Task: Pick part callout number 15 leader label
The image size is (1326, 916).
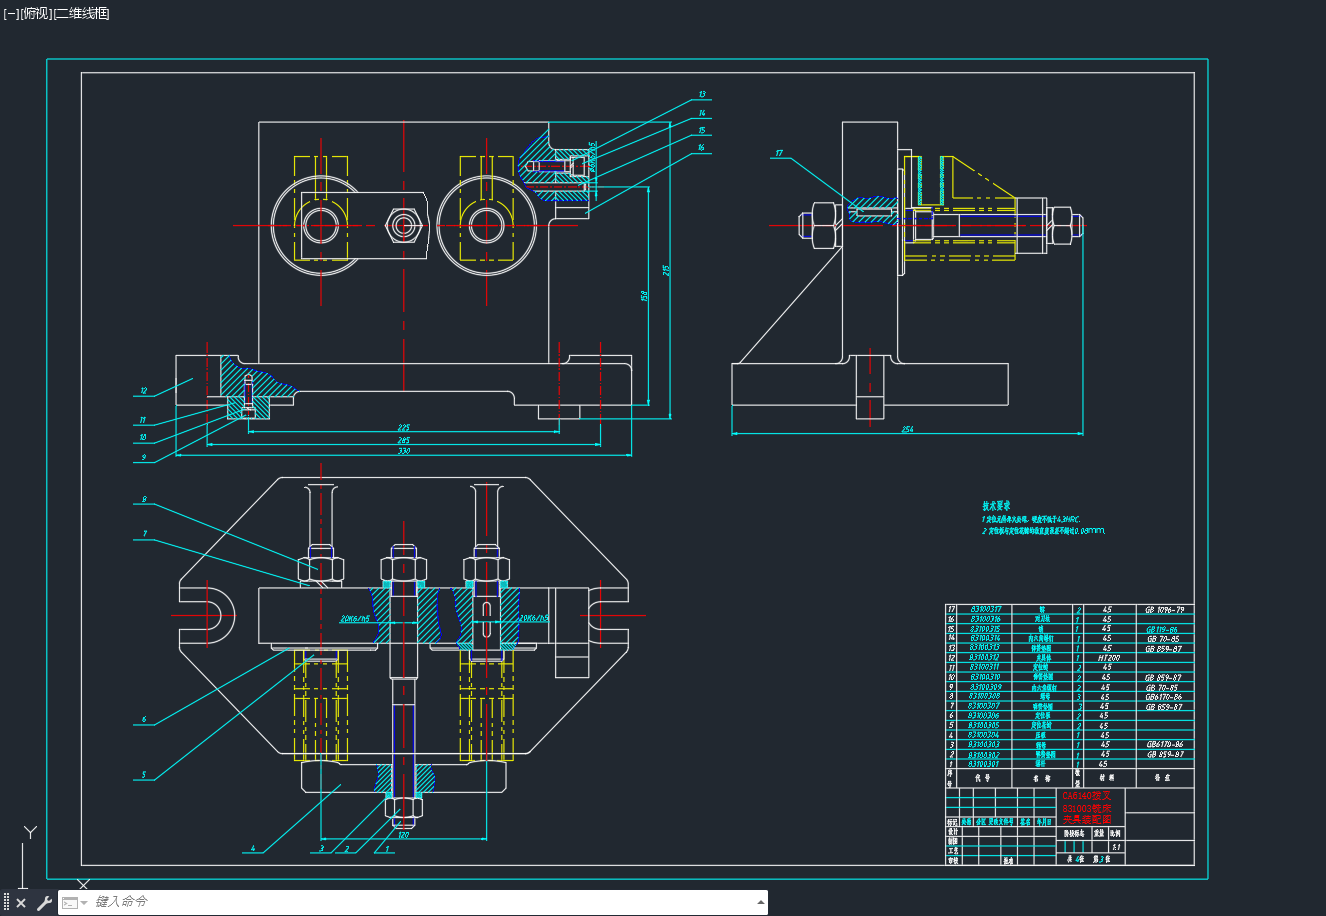Action: point(702,130)
